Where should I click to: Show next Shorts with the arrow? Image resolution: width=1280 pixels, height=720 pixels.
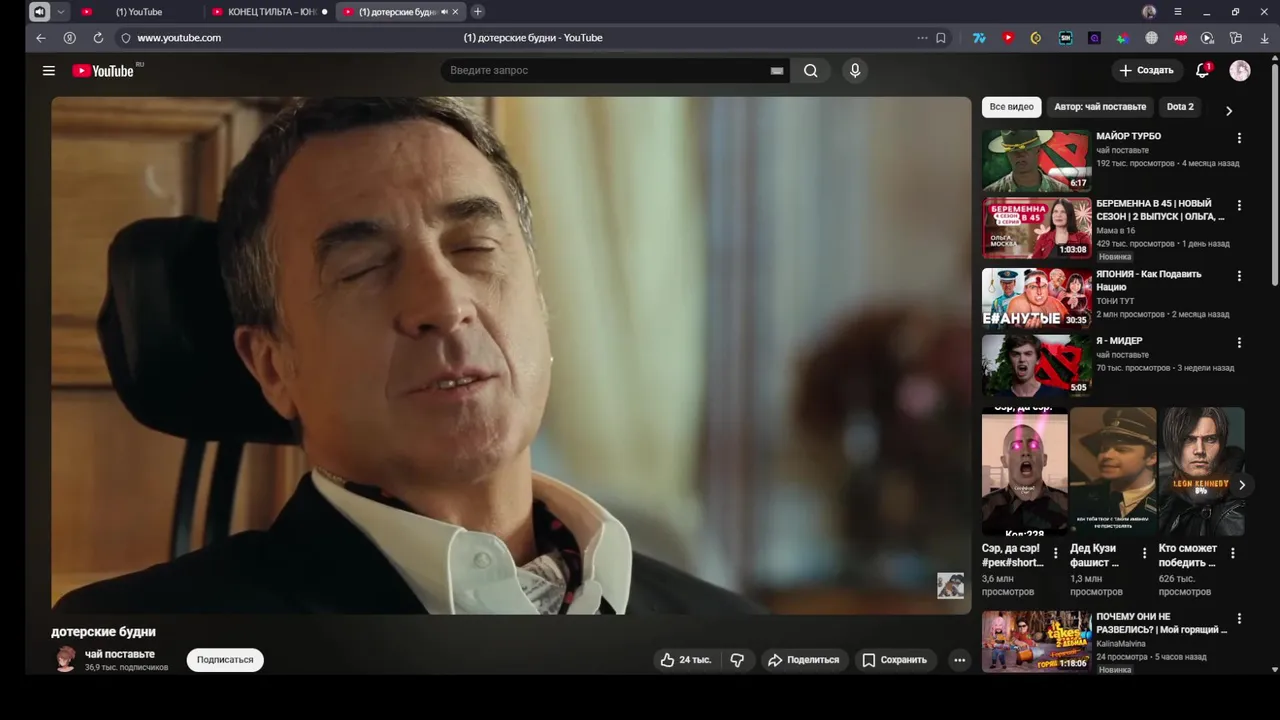[1241, 485]
